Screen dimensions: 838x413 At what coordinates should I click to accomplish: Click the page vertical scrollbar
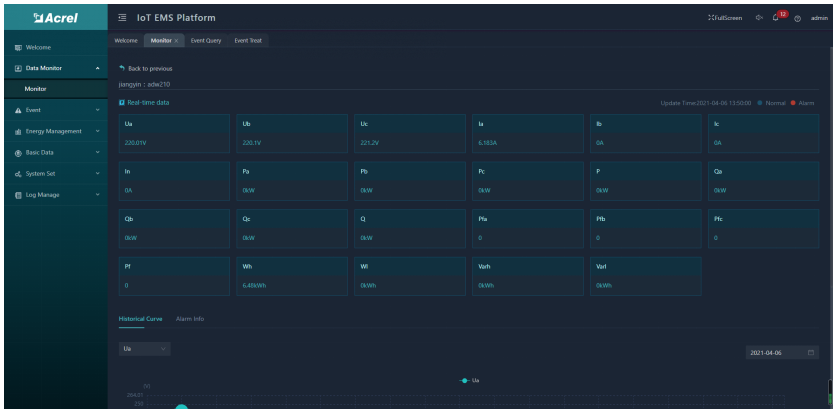[832, 392]
